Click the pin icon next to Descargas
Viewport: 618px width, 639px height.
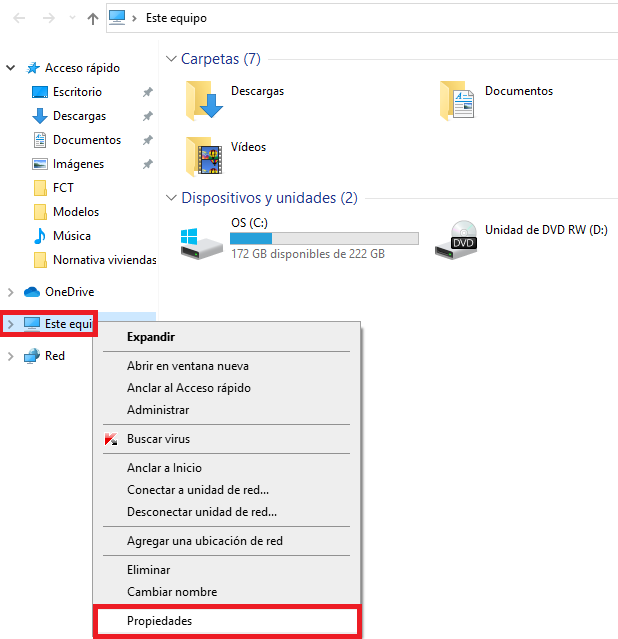pyautogui.click(x=148, y=116)
